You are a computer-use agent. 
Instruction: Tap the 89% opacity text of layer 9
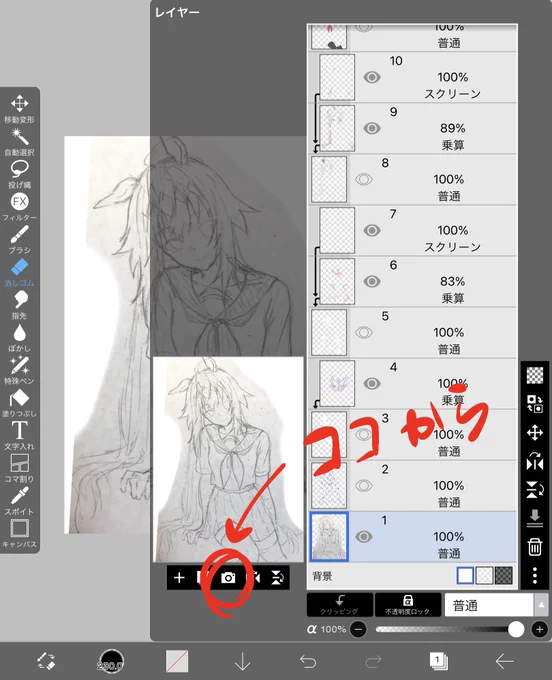pos(452,128)
